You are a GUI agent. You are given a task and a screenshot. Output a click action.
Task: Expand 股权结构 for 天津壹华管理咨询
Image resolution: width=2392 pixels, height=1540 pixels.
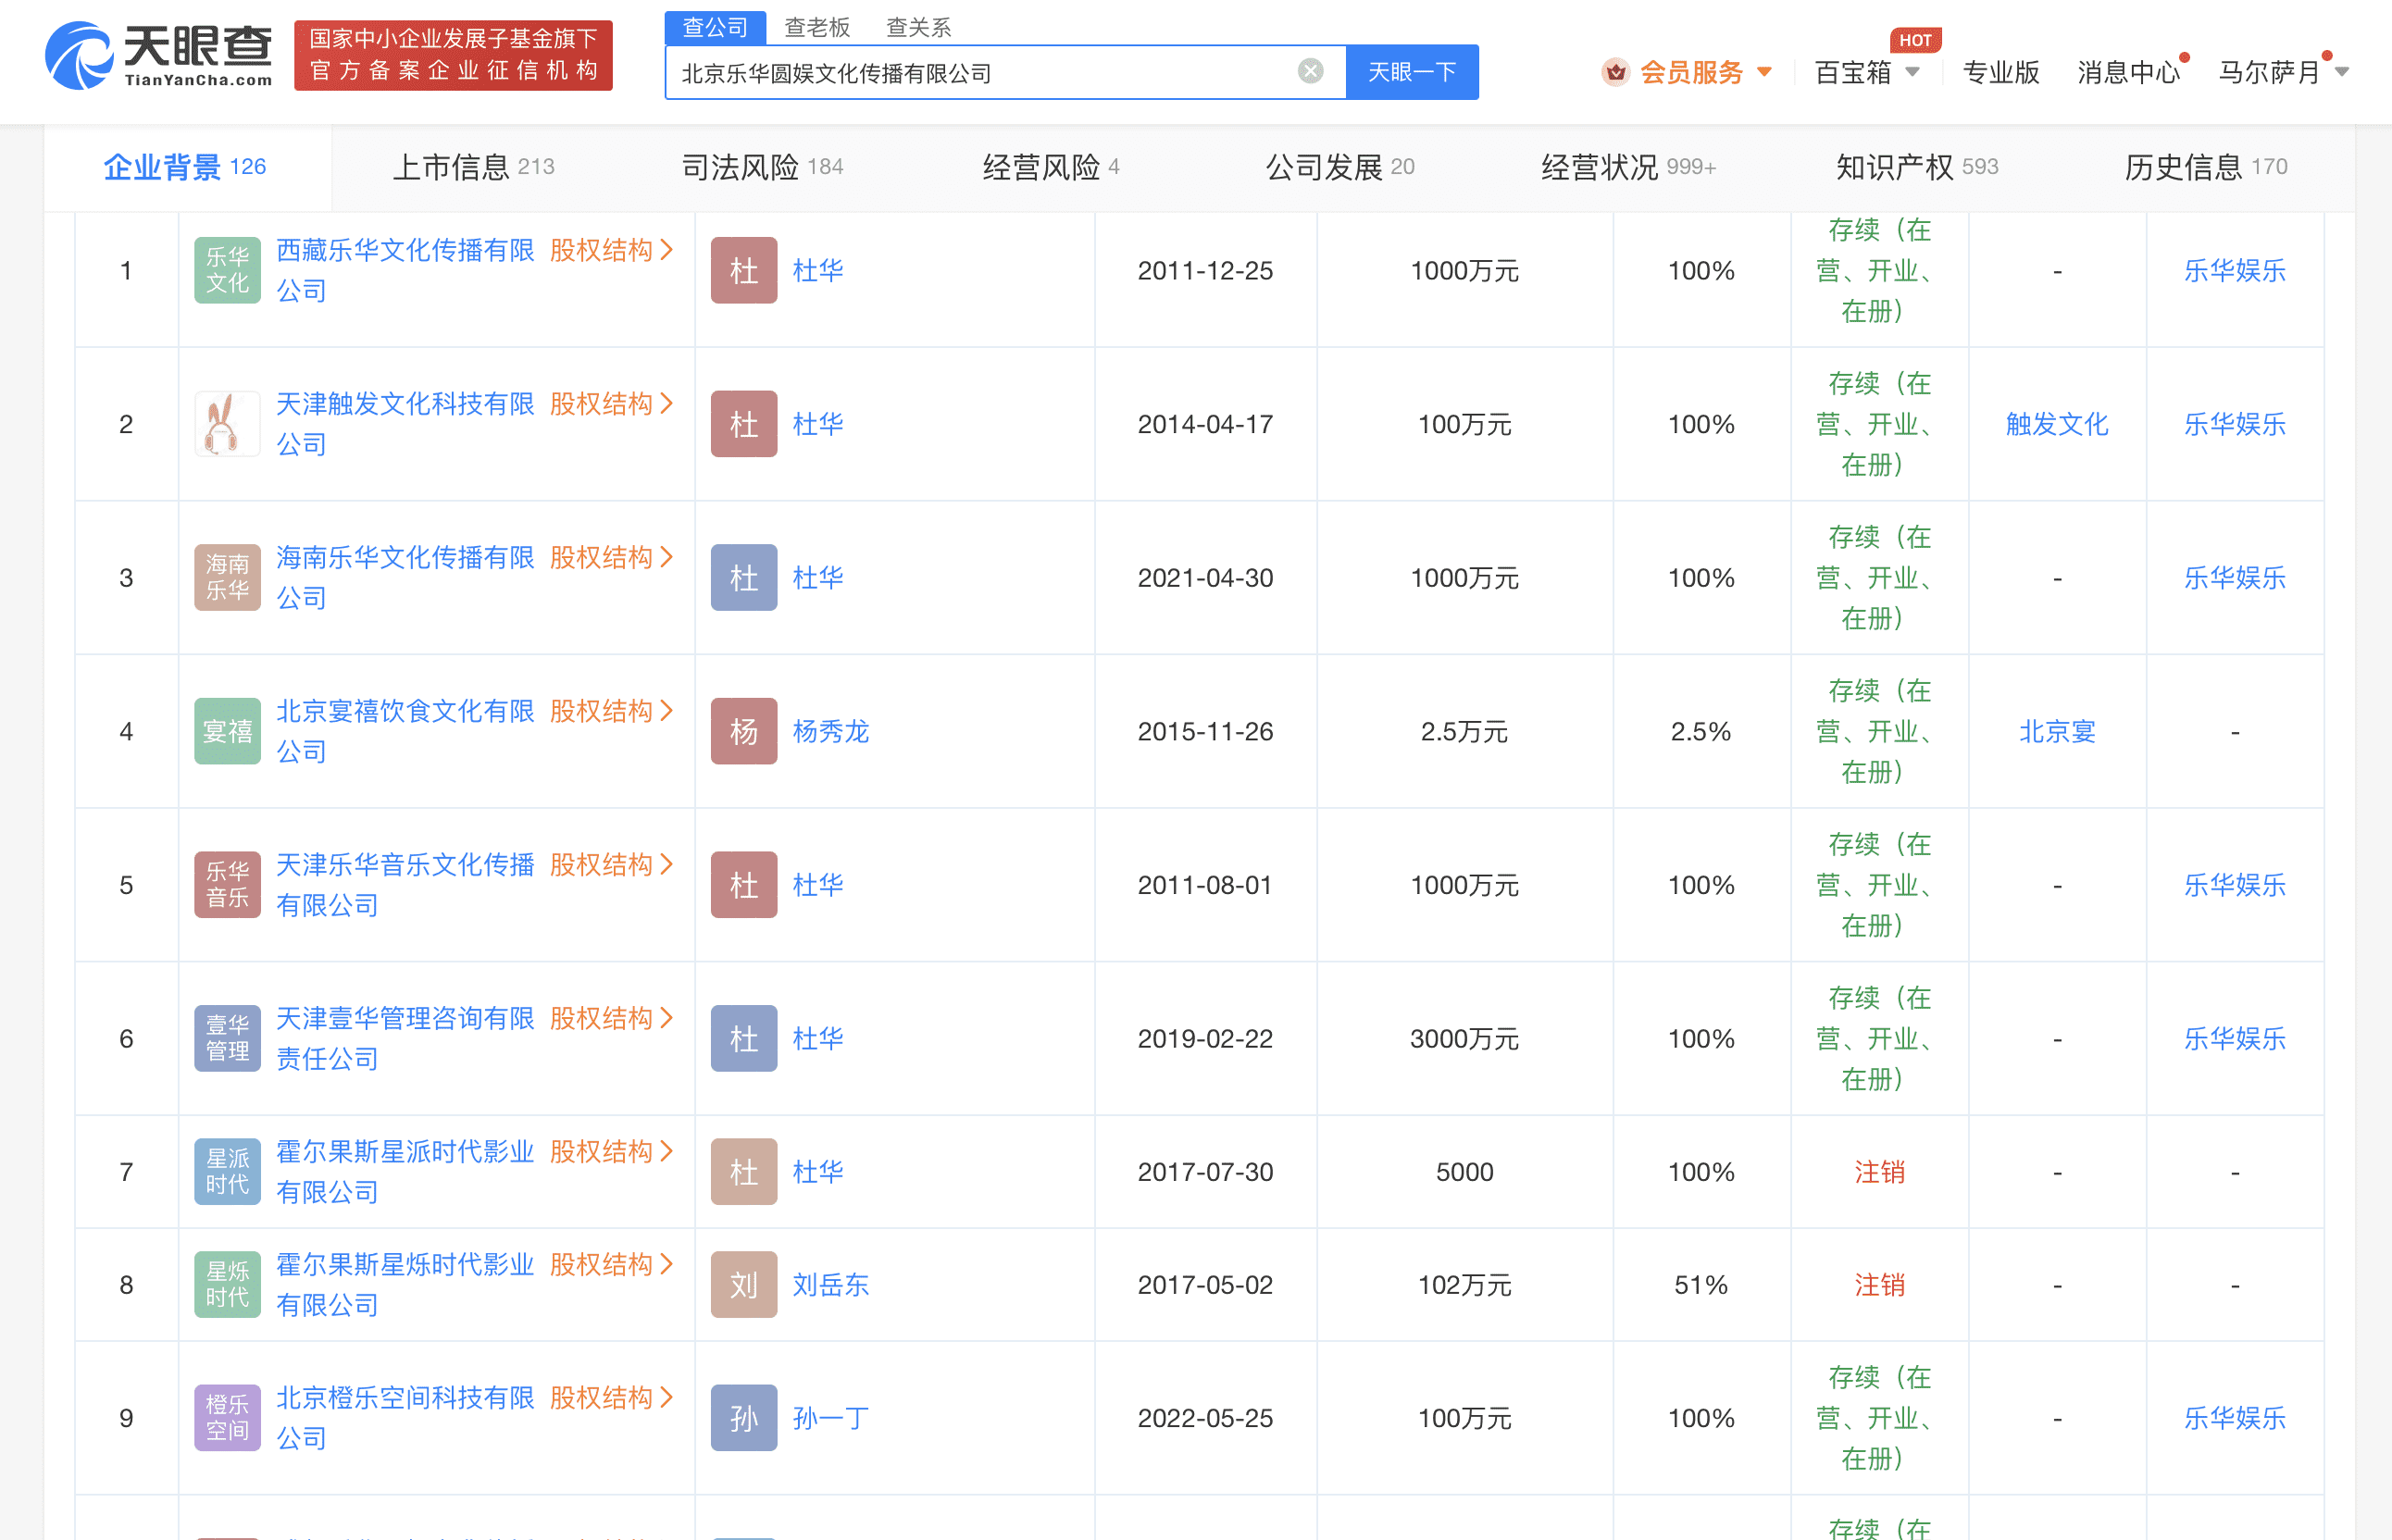612,1018
